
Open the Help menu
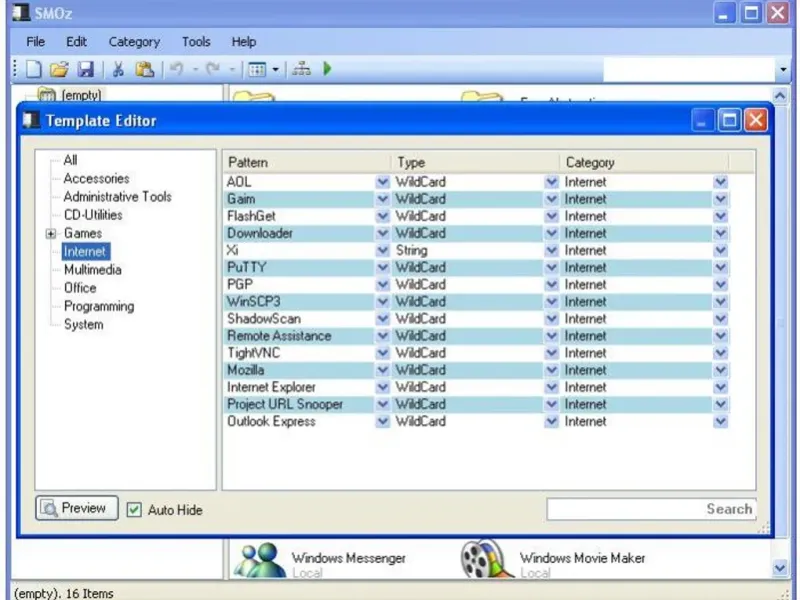[243, 42]
